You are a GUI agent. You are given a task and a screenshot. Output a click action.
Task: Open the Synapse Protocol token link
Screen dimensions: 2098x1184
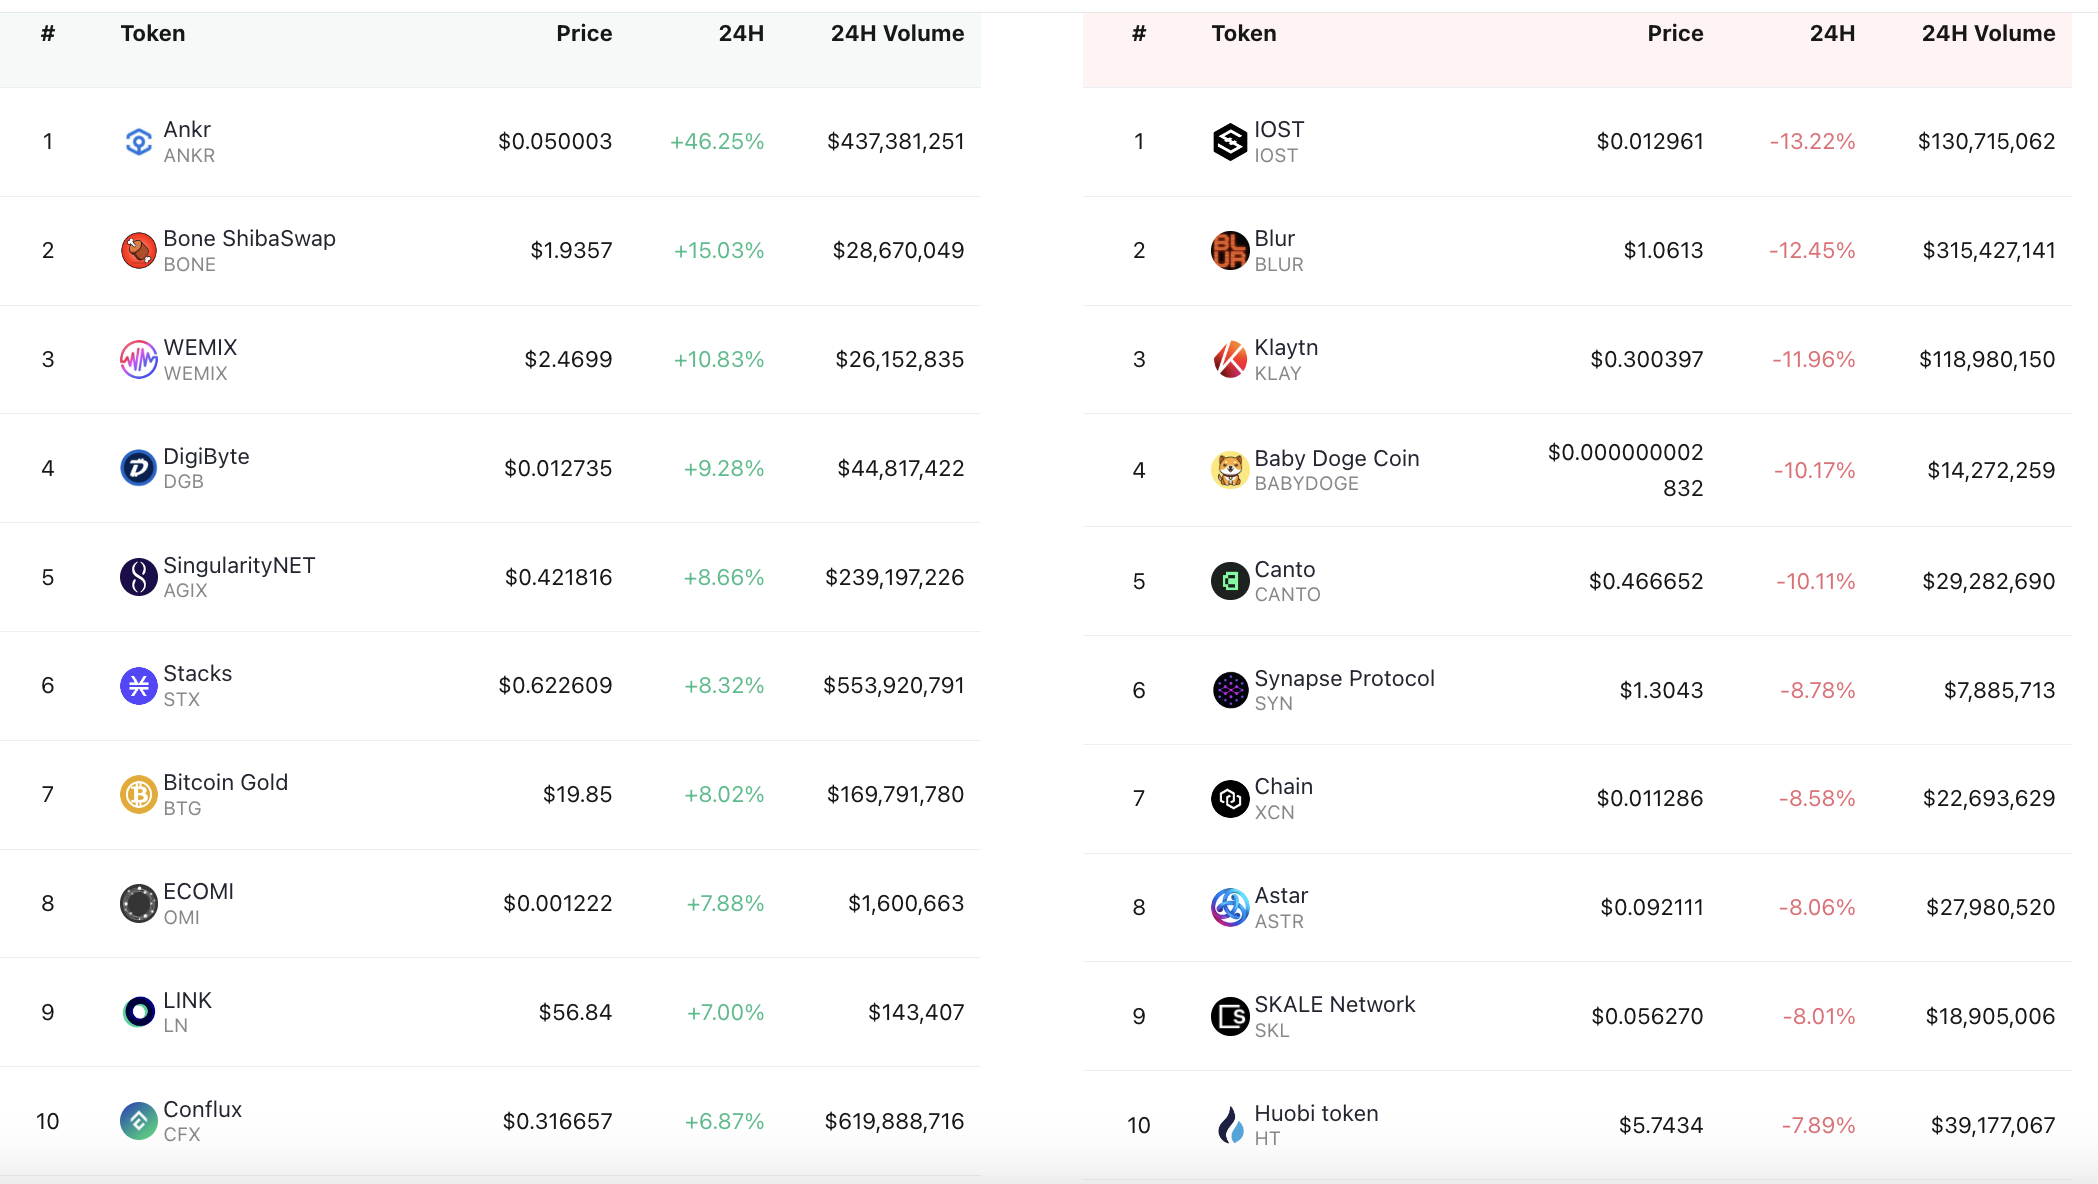(1345, 679)
